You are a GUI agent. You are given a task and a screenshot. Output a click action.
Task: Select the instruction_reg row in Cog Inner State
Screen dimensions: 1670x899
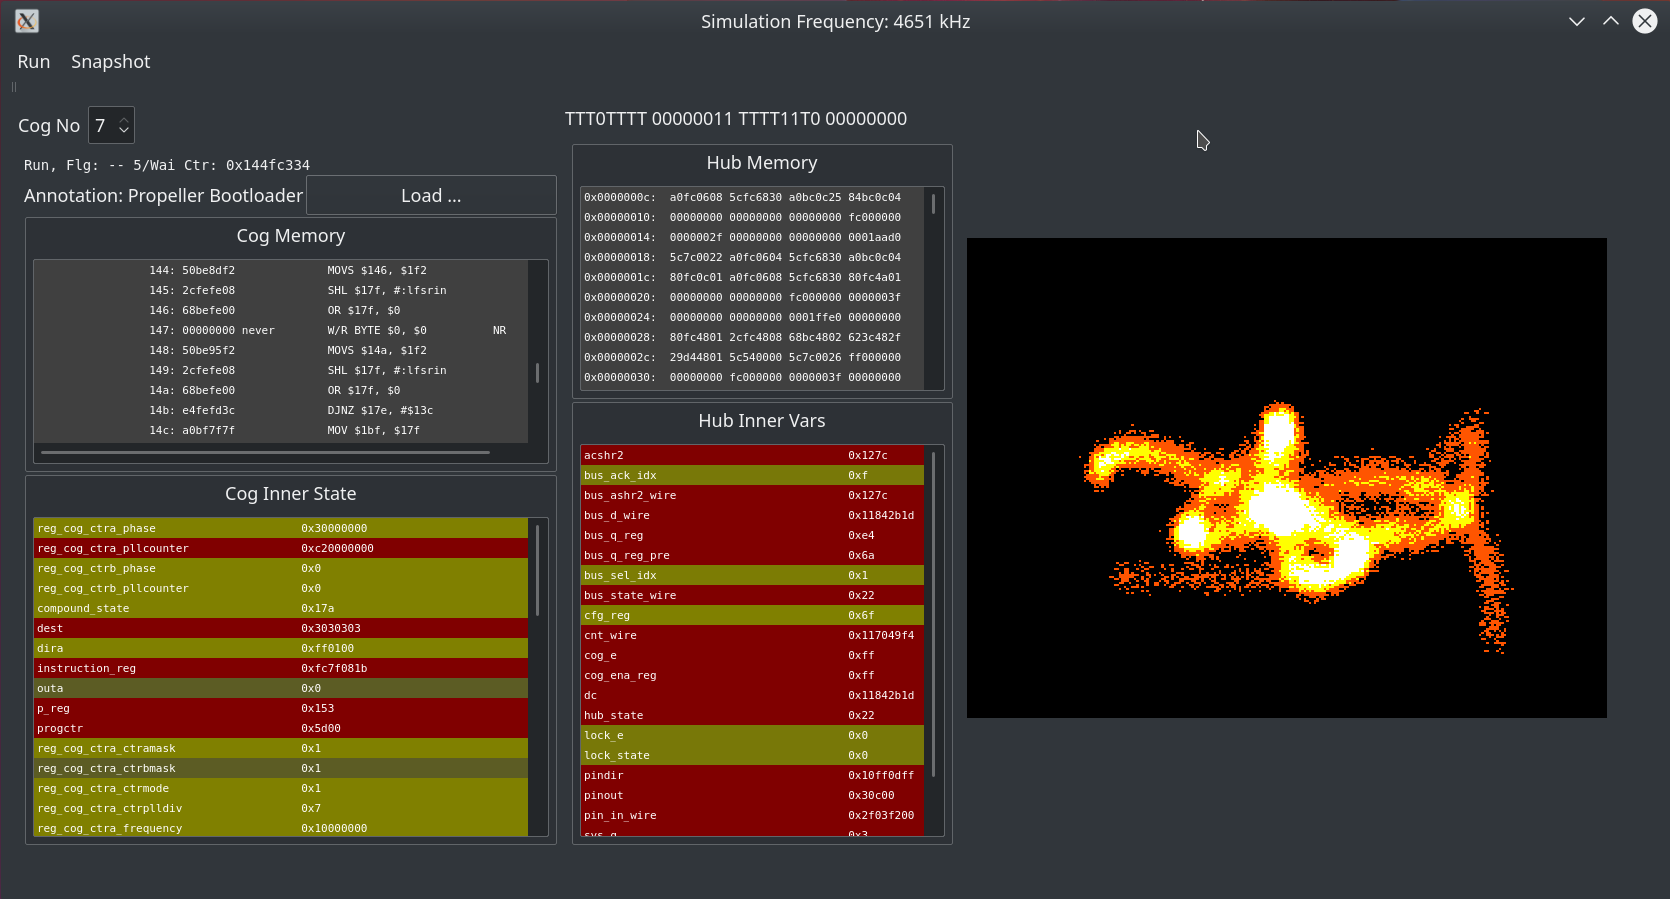280,668
